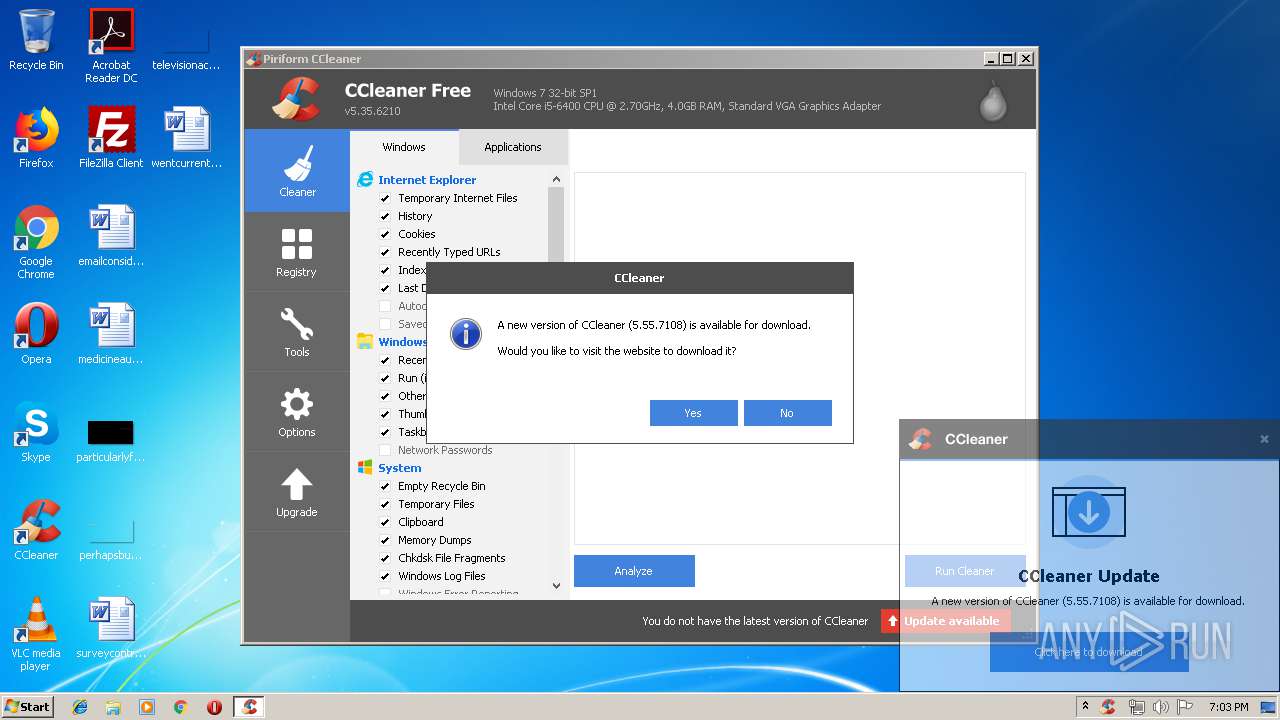Click the information icon in the dialog
1280x720 pixels.
pos(466,334)
